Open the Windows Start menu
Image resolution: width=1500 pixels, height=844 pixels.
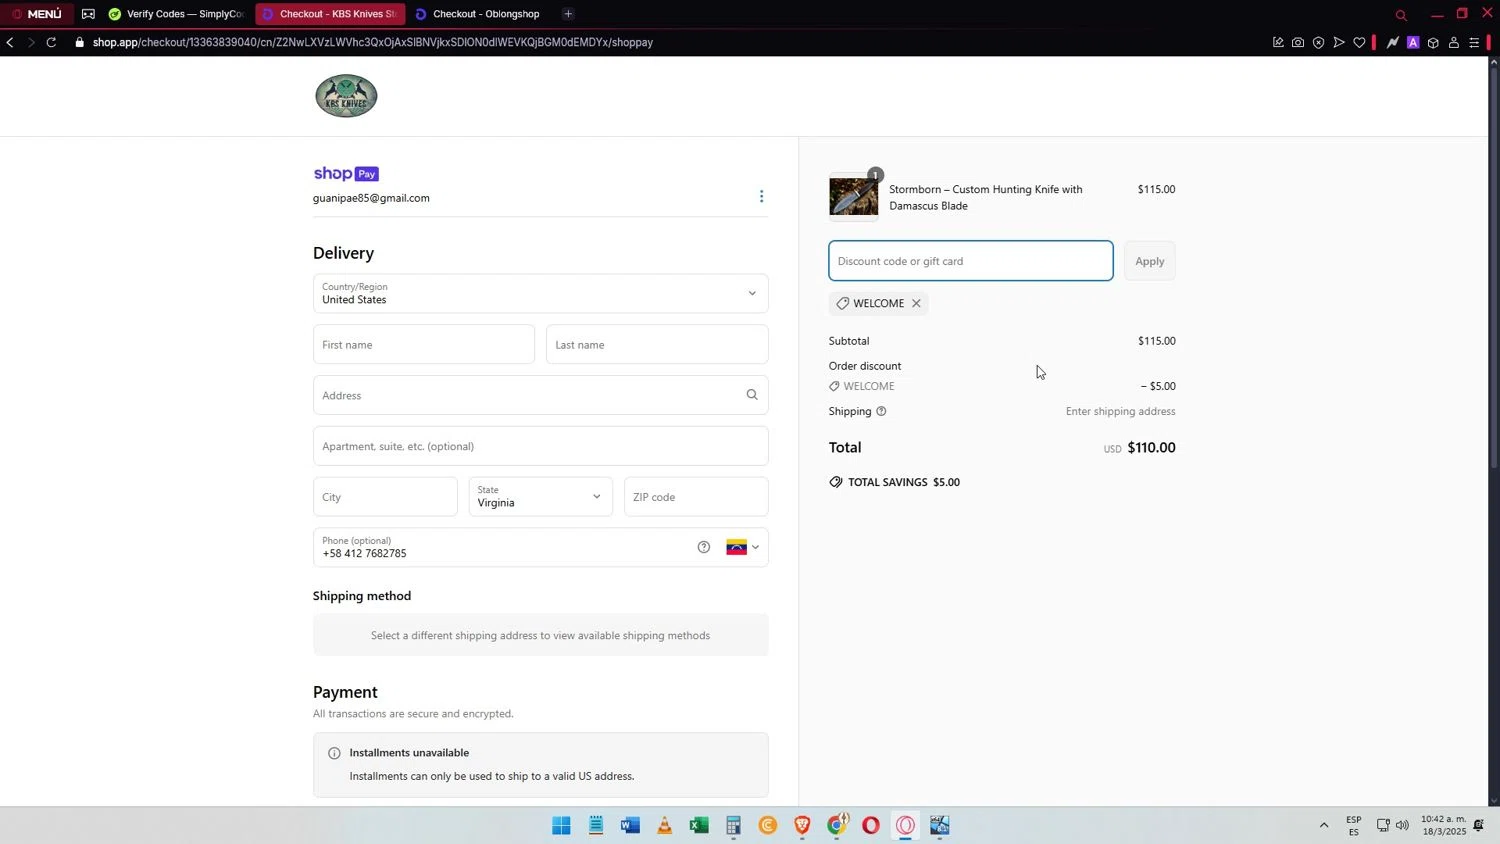click(x=561, y=825)
